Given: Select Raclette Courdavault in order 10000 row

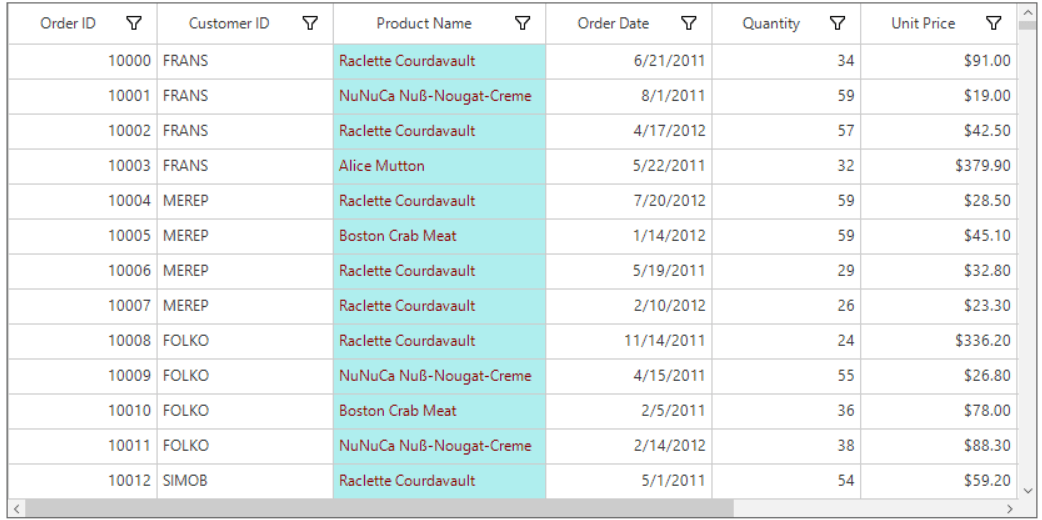Looking at the screenshot, I should click(439, 61).
